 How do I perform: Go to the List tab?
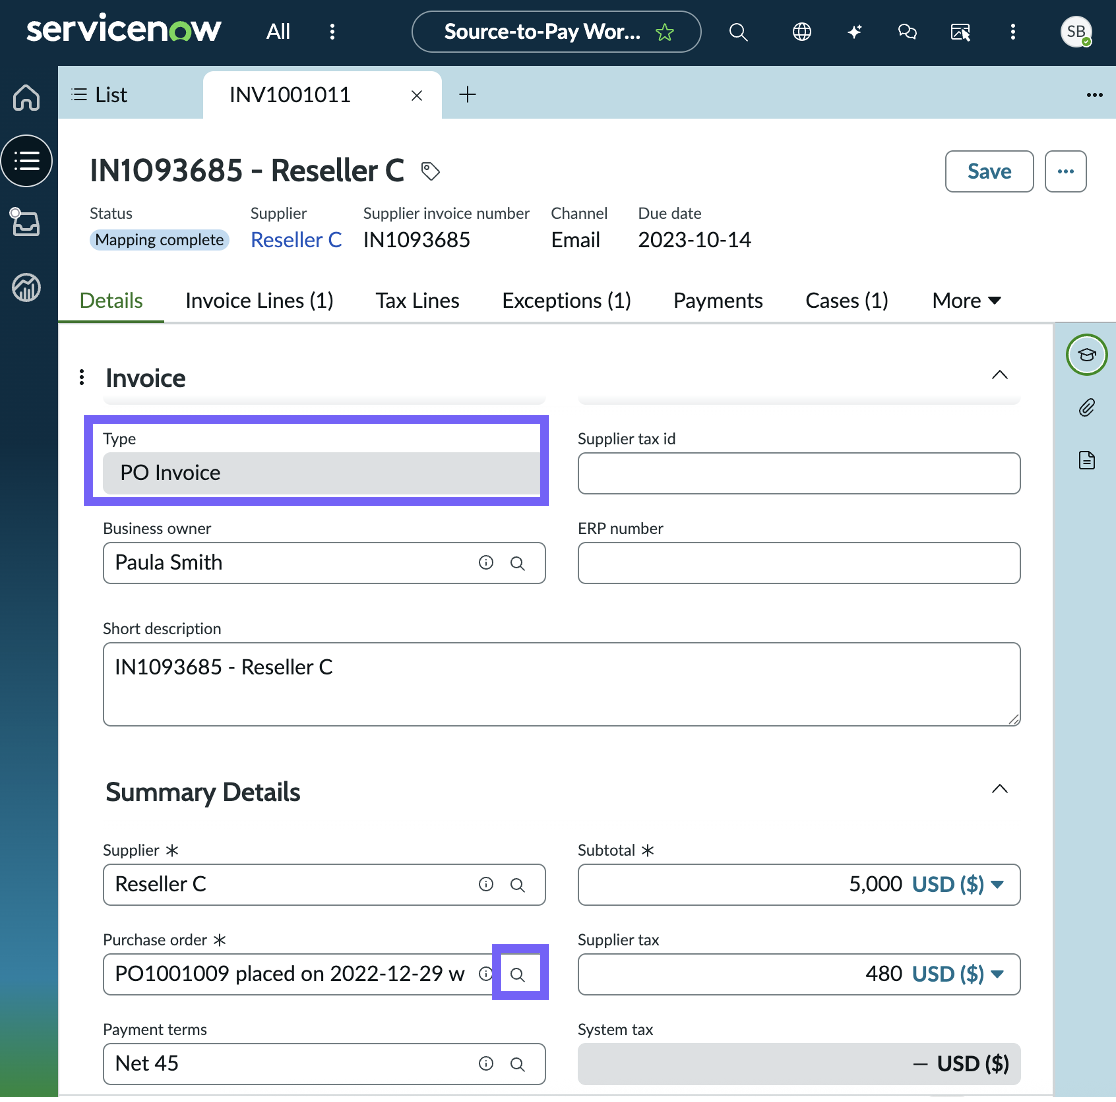[100, 95]
